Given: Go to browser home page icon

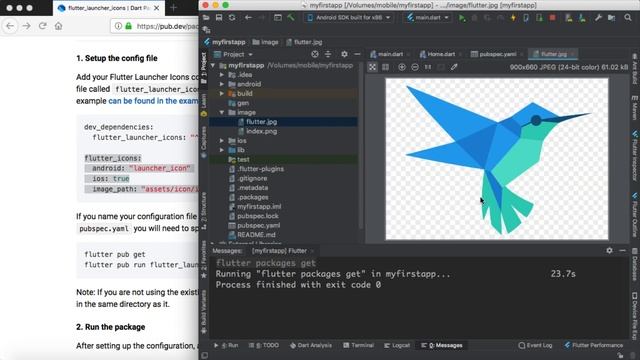Looking at the screenshot, I should tap(58, 26).
